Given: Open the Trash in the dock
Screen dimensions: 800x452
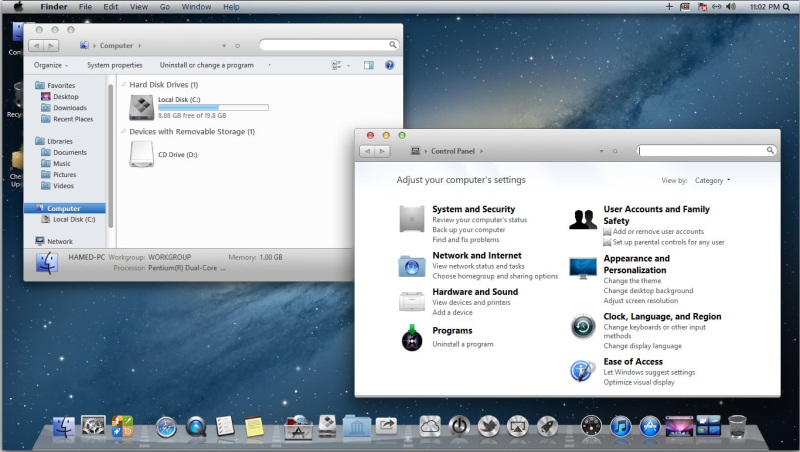Looking at the screenshot, I should (x=737, y=426).
